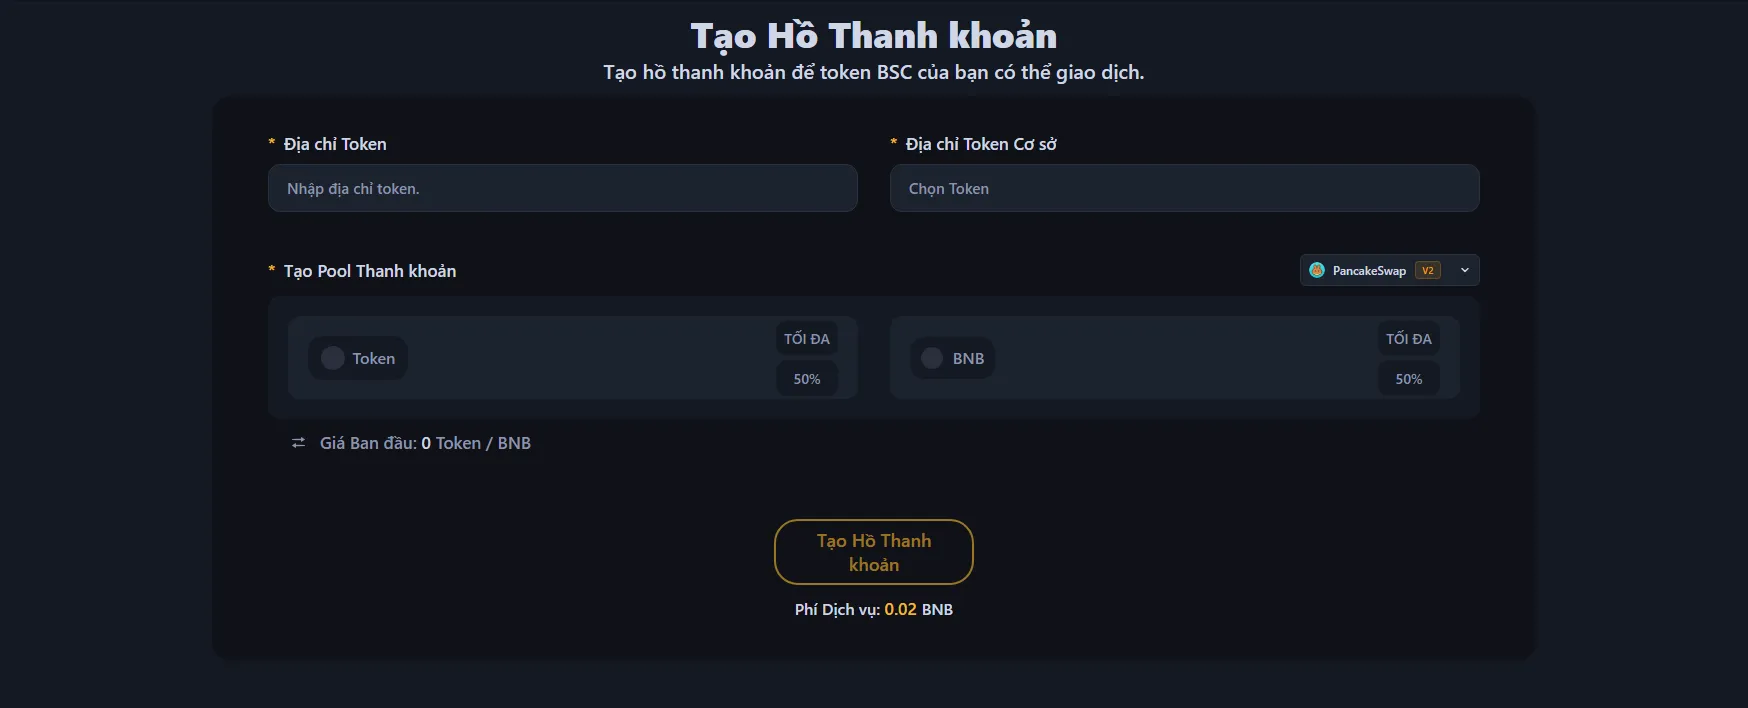Screen dimensions: 1748x708
Task: Click the BNB amount entry area
Action: click(x=1185, y=358)
